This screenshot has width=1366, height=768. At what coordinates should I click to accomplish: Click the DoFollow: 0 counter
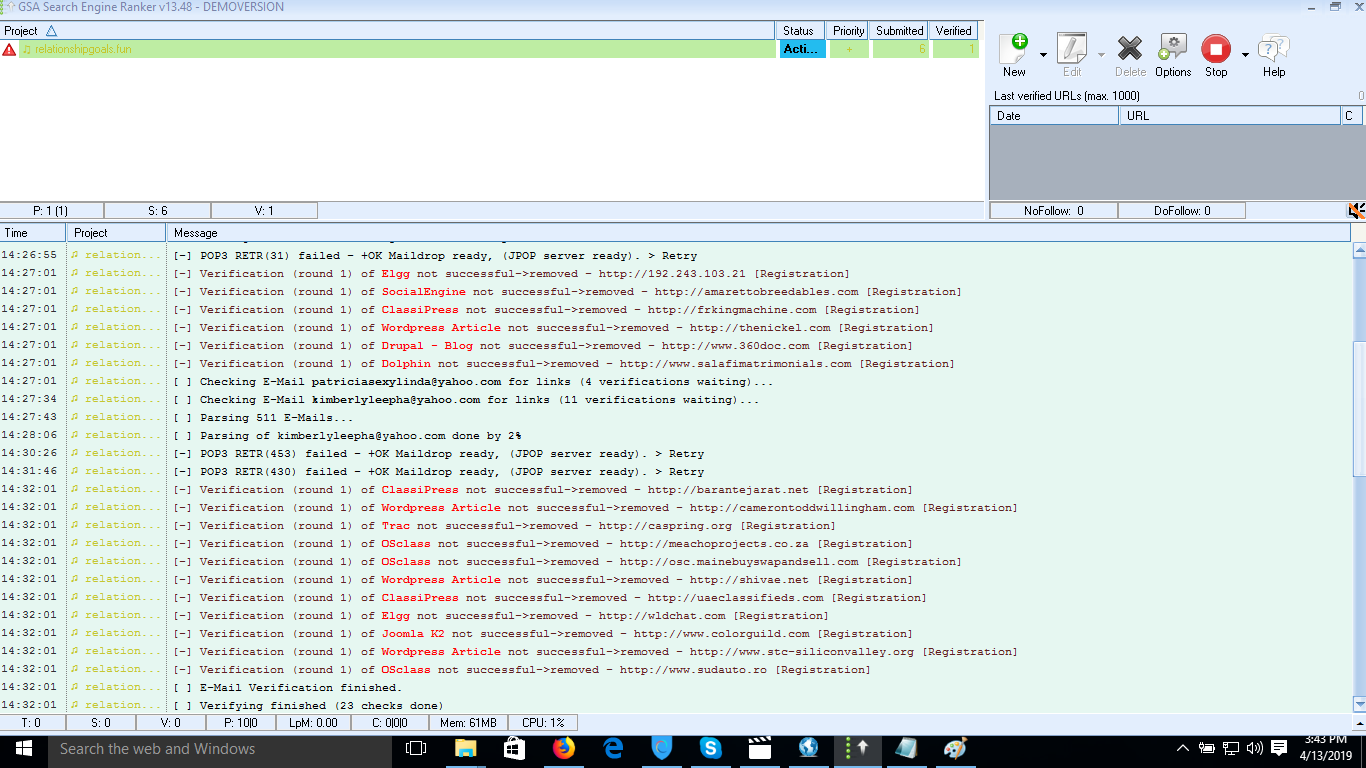(1182, 211)
